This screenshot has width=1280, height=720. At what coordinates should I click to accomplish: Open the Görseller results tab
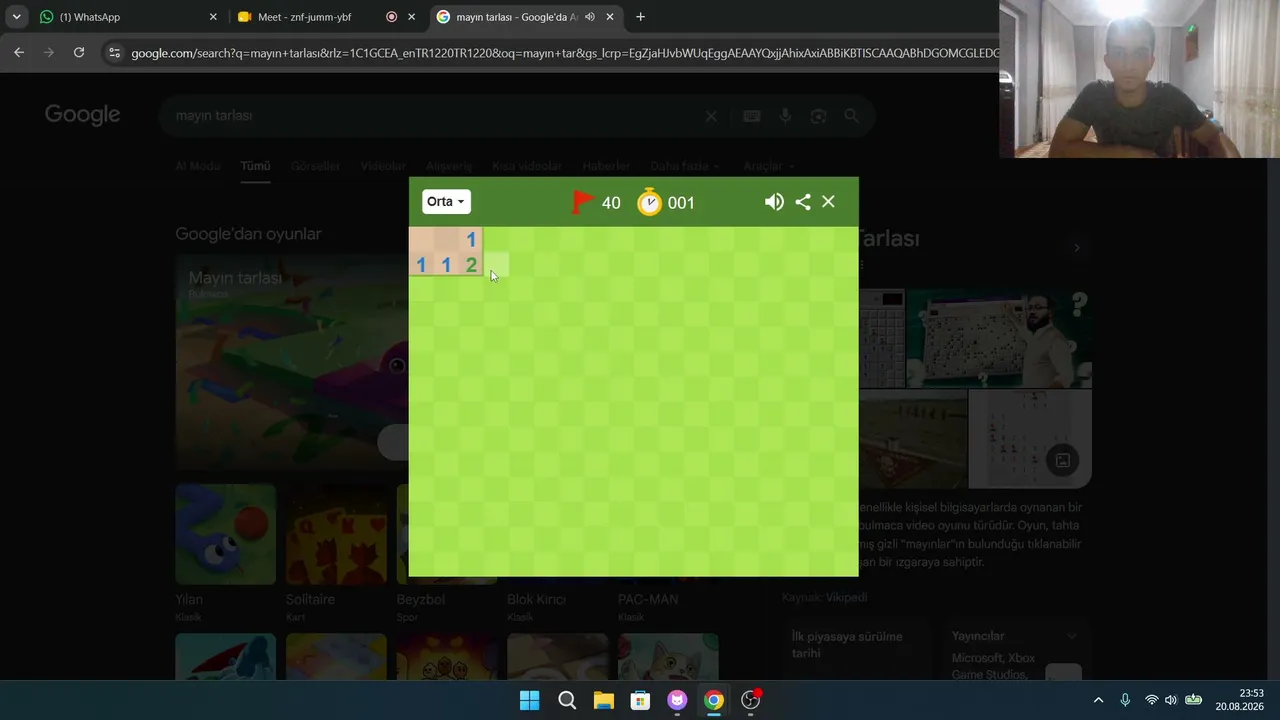tap(315, 166)
